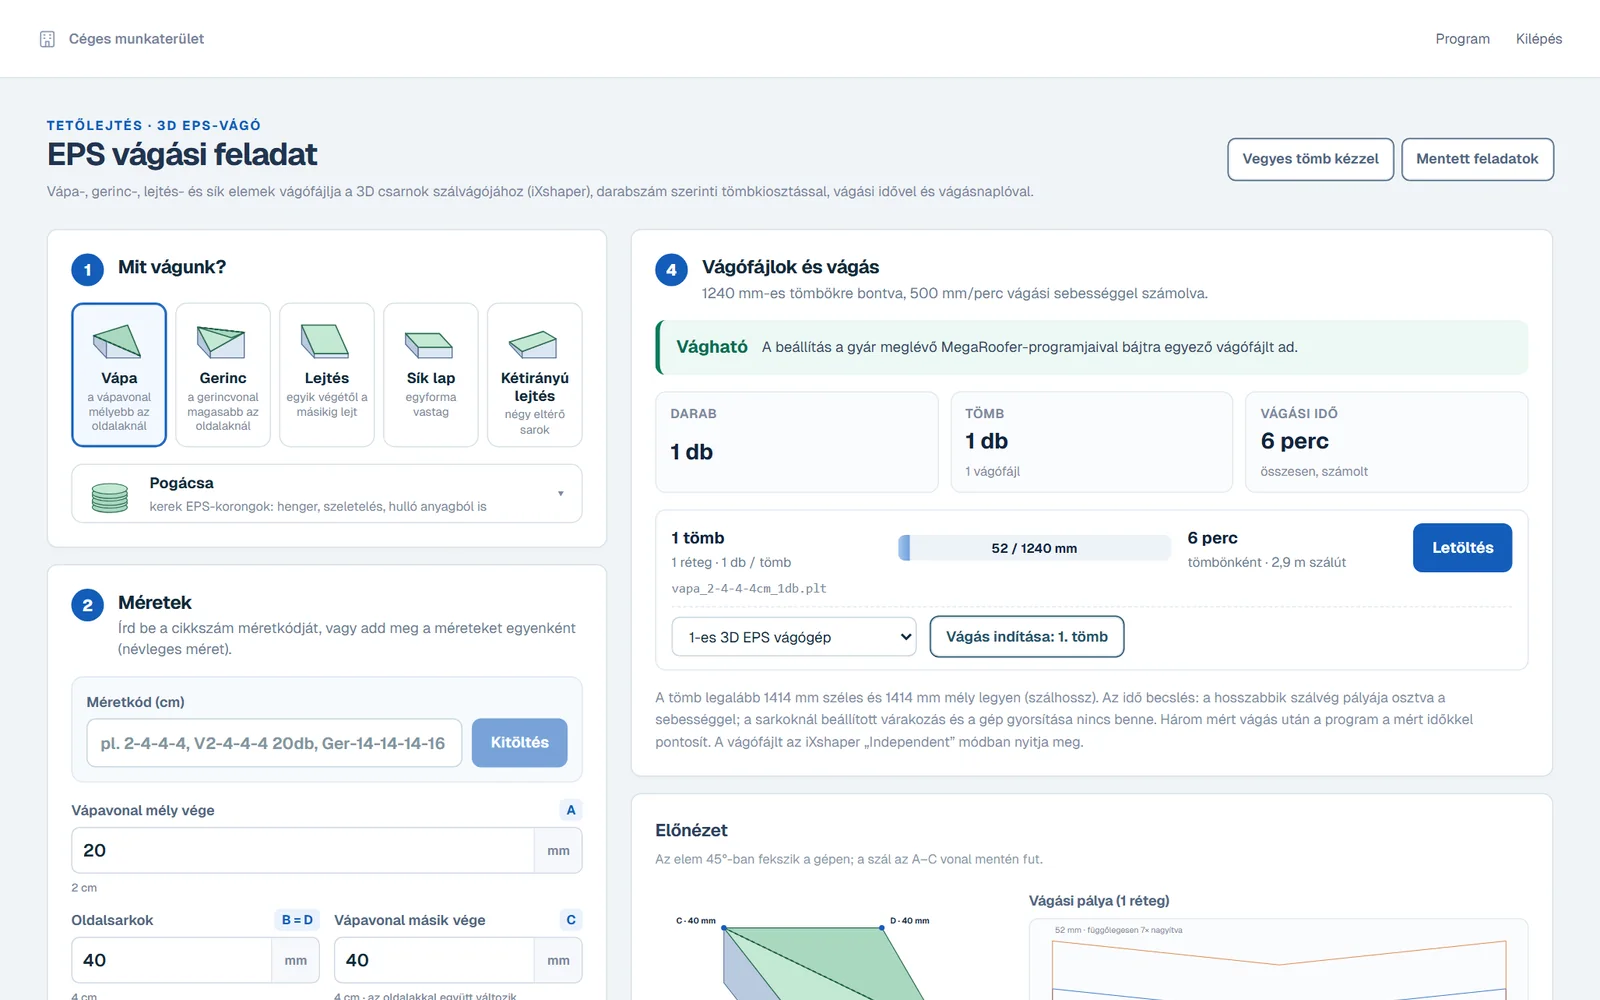
Task: Select the Vápa shape icon card
Action: click(x=118, y=342)
